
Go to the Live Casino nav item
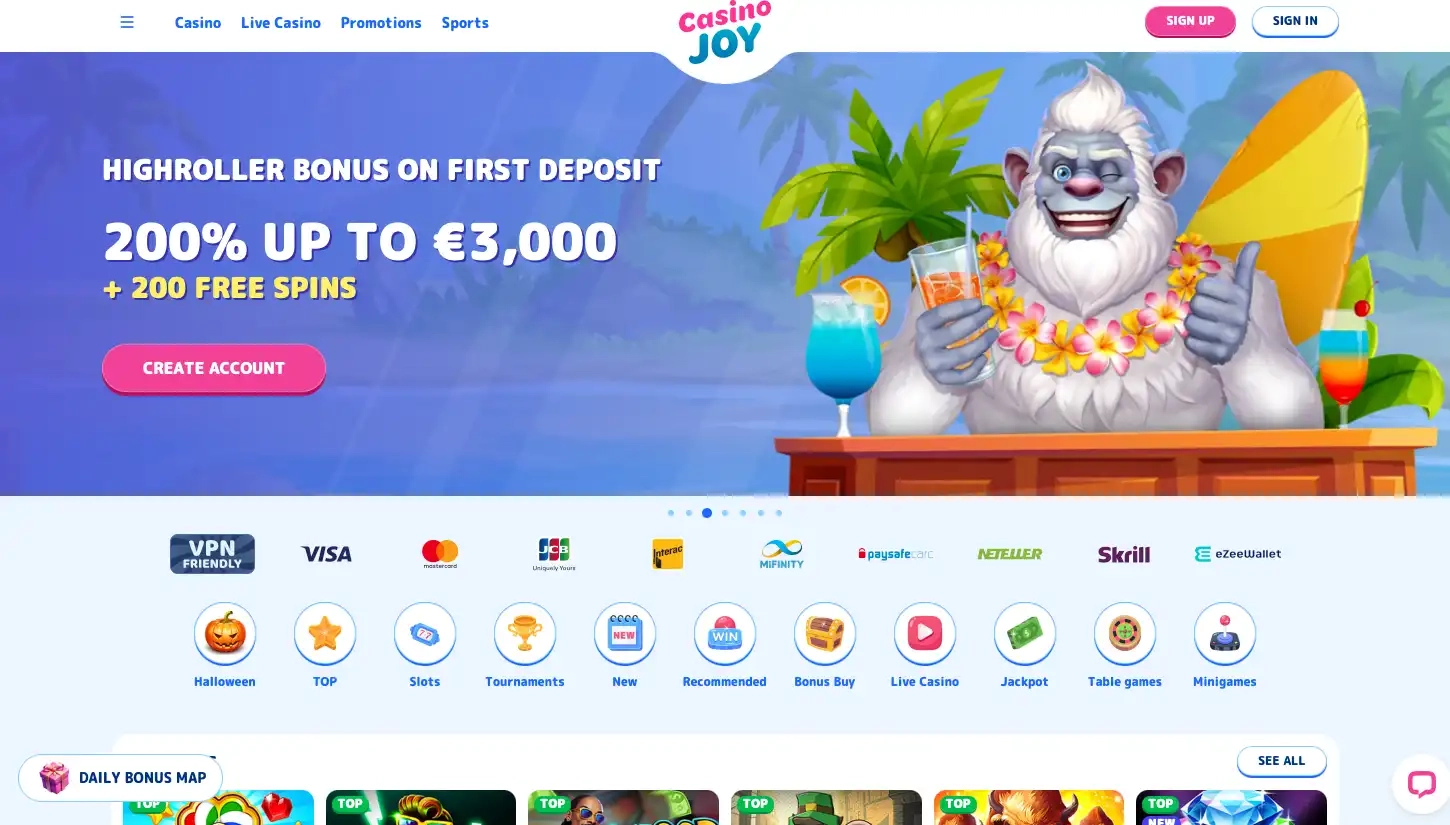click(281, 22)
